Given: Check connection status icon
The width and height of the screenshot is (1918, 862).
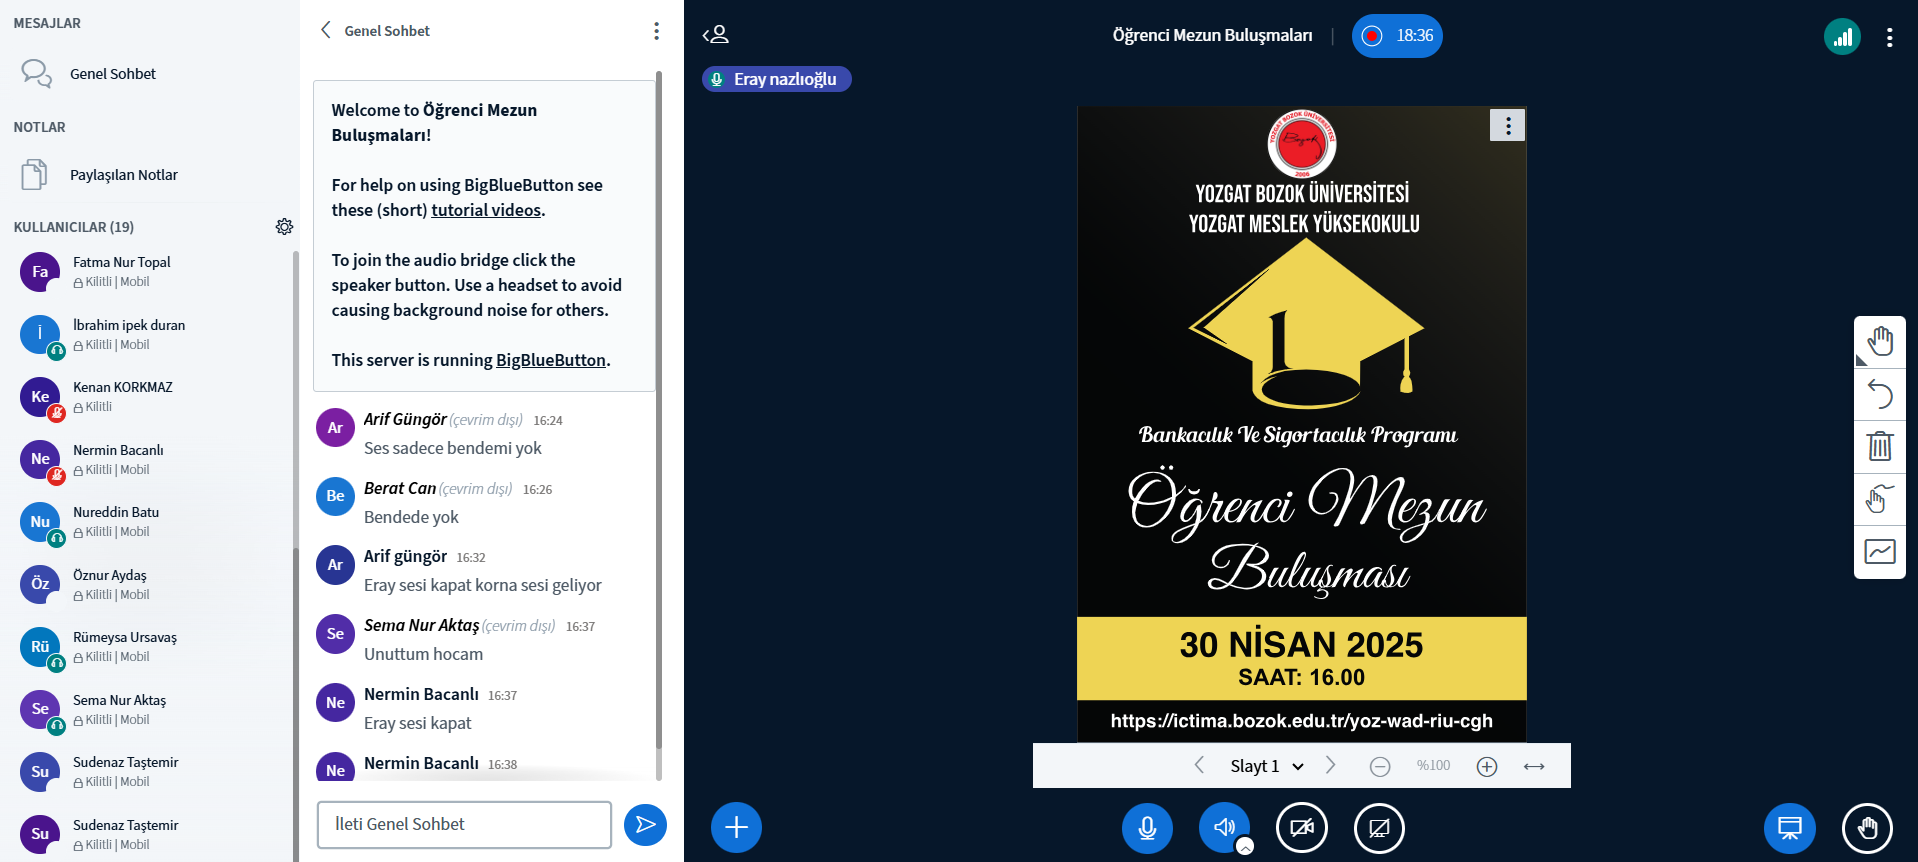Looking at the screenshot, I should point(1842,37).
